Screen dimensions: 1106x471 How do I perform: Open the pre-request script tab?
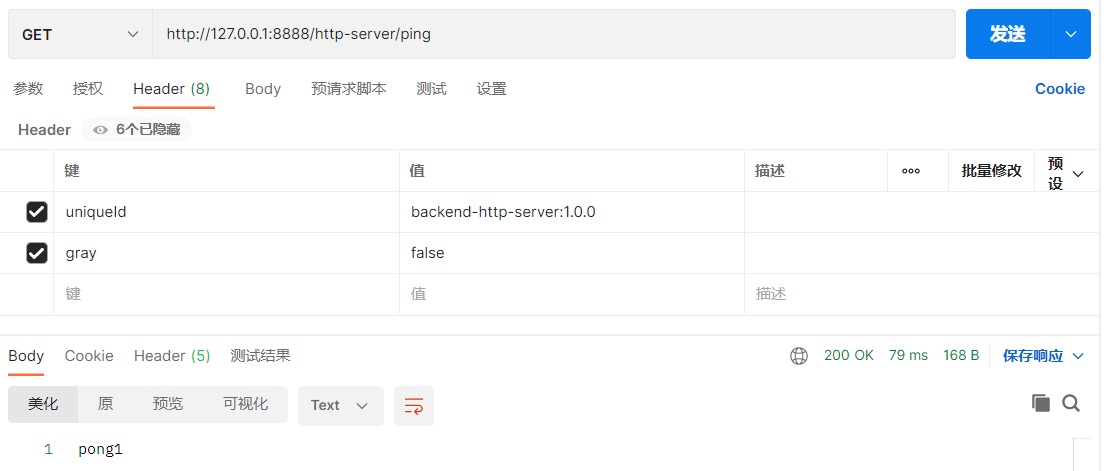(x=348, y=89)
